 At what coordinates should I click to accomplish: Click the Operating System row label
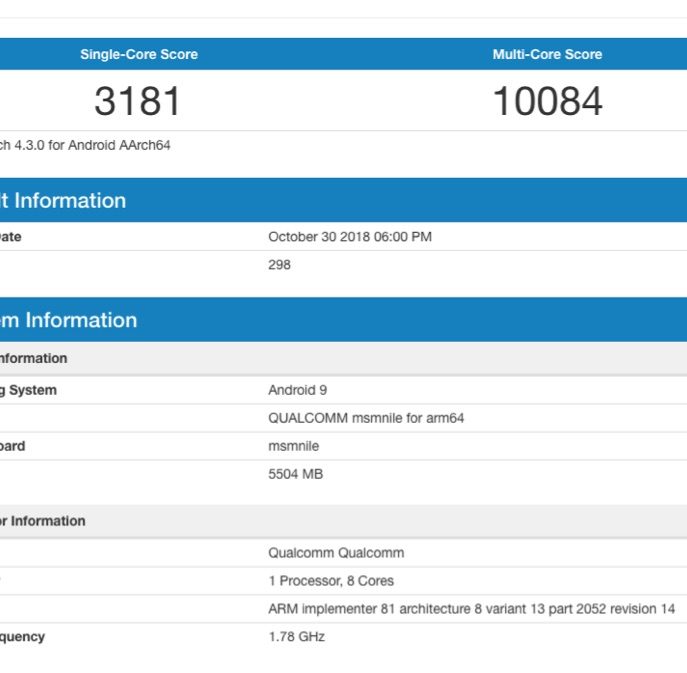(28, 390)
